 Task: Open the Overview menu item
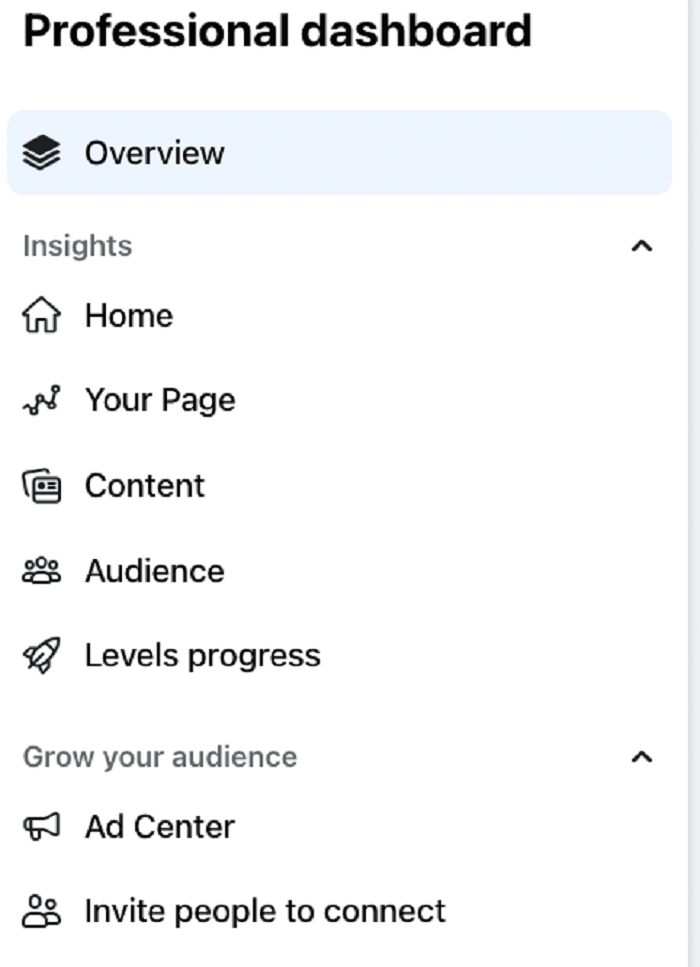coord(339,152)
